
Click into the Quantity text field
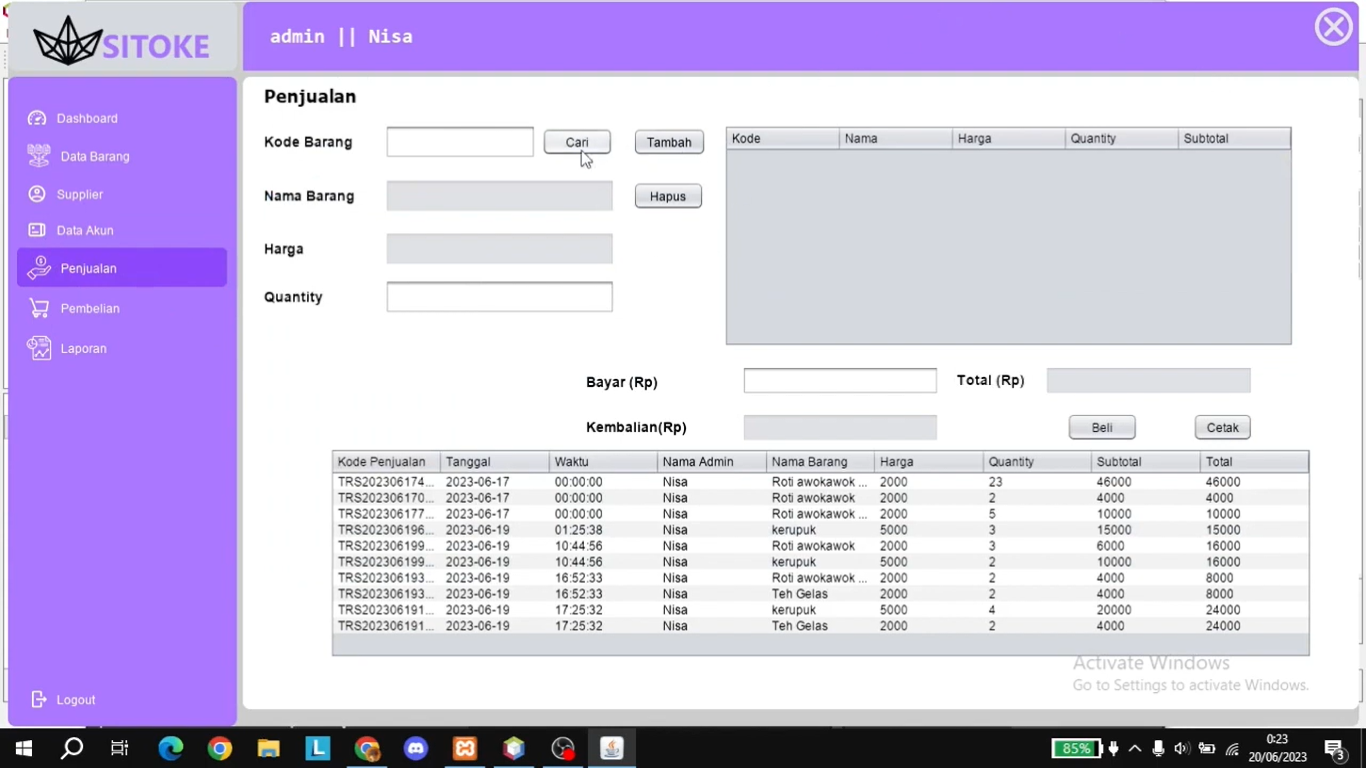[x=499, y=297]
